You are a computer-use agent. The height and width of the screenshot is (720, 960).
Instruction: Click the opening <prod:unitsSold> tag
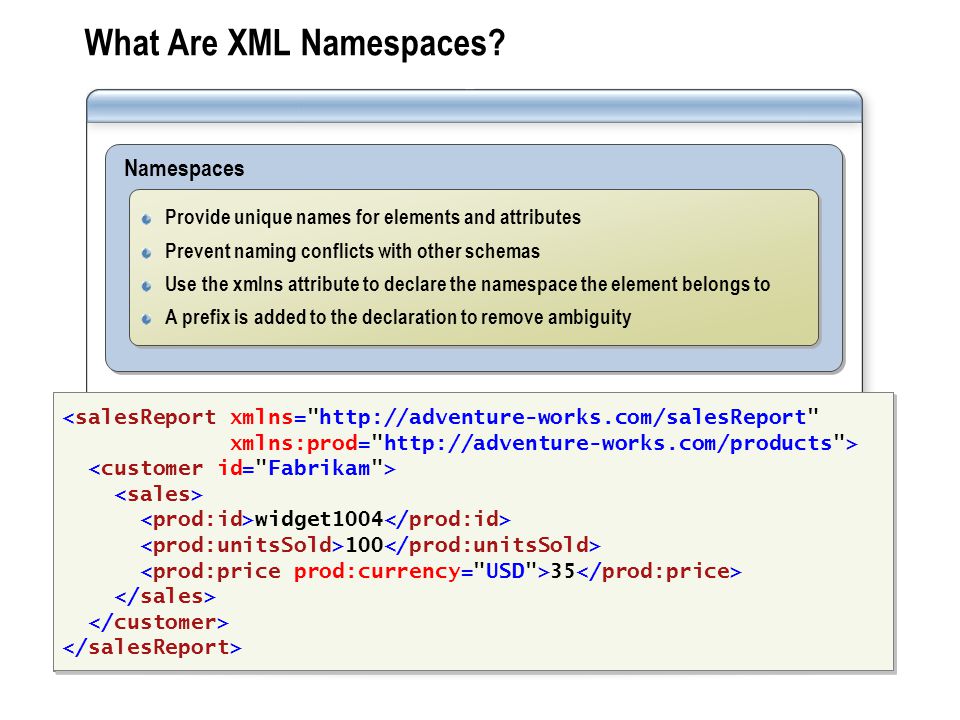point(242,546)
